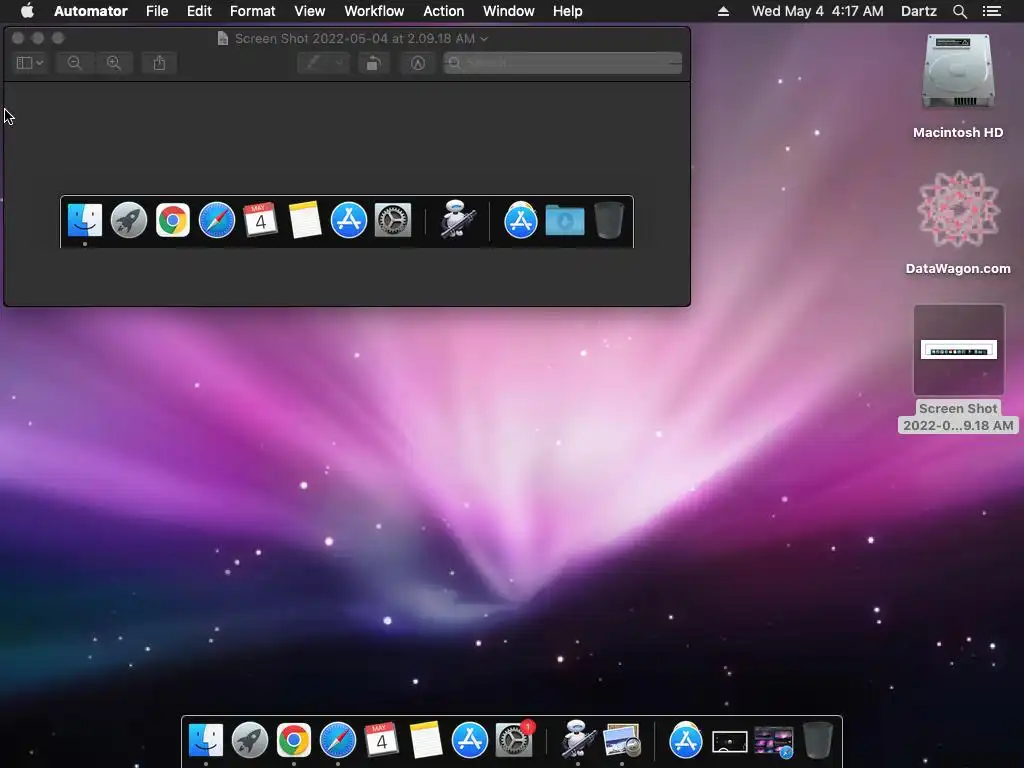Click the date and time in menu bar
Viewport: 1024px width, 768px height.
click(818, 11)
